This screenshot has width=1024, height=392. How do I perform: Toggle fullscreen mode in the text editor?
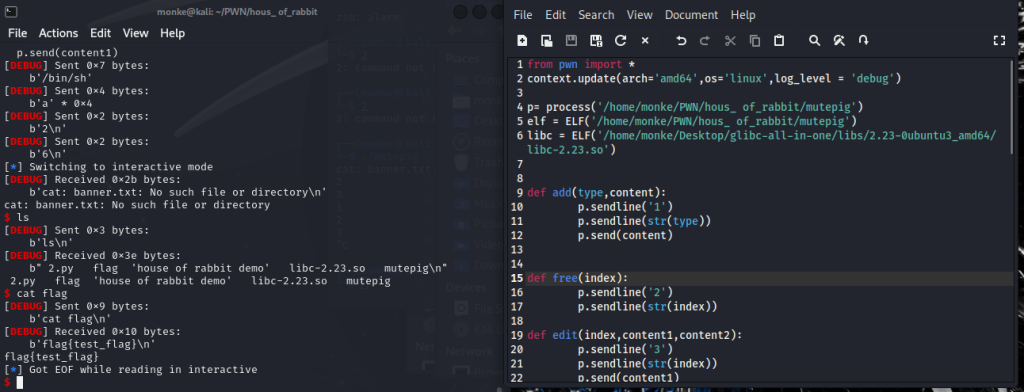point(999,41)
